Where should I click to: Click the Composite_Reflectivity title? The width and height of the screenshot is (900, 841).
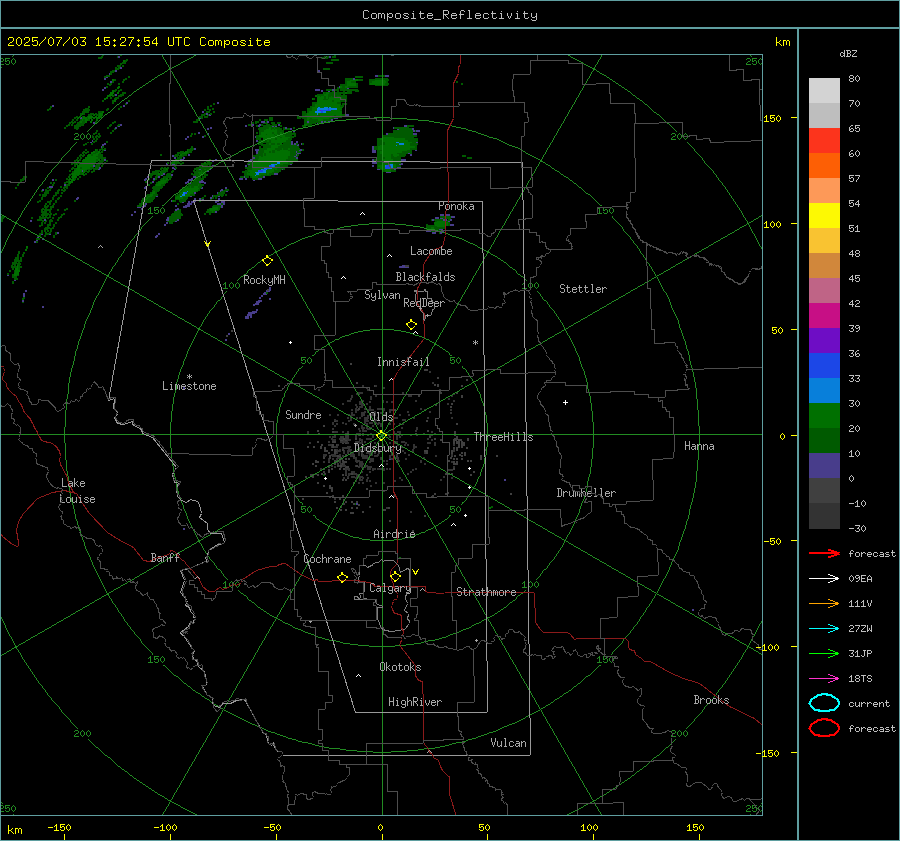pyautogui.click(x=449, y=15)
